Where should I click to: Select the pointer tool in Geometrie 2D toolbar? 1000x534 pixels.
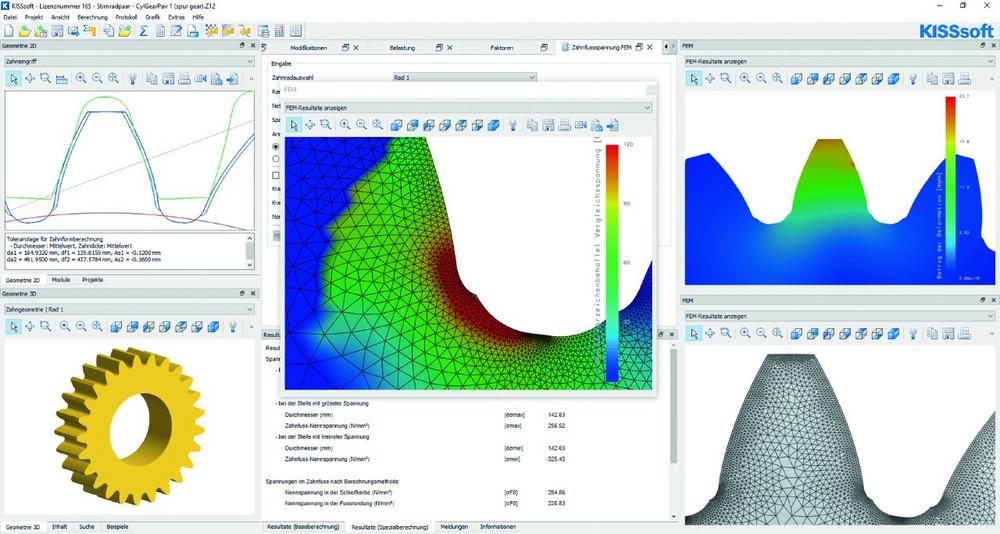13,78
